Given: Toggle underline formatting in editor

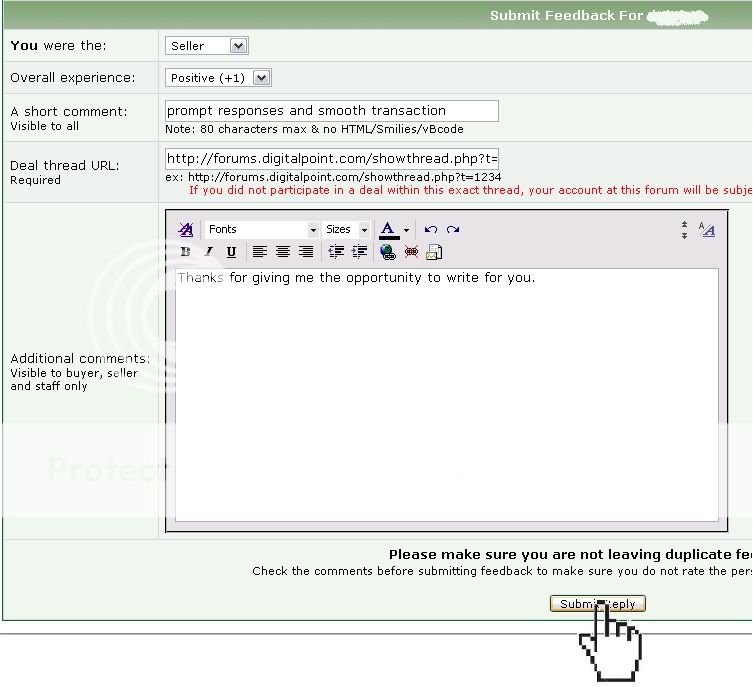Looking at the screenshot, I should click(x=231, y=252).
